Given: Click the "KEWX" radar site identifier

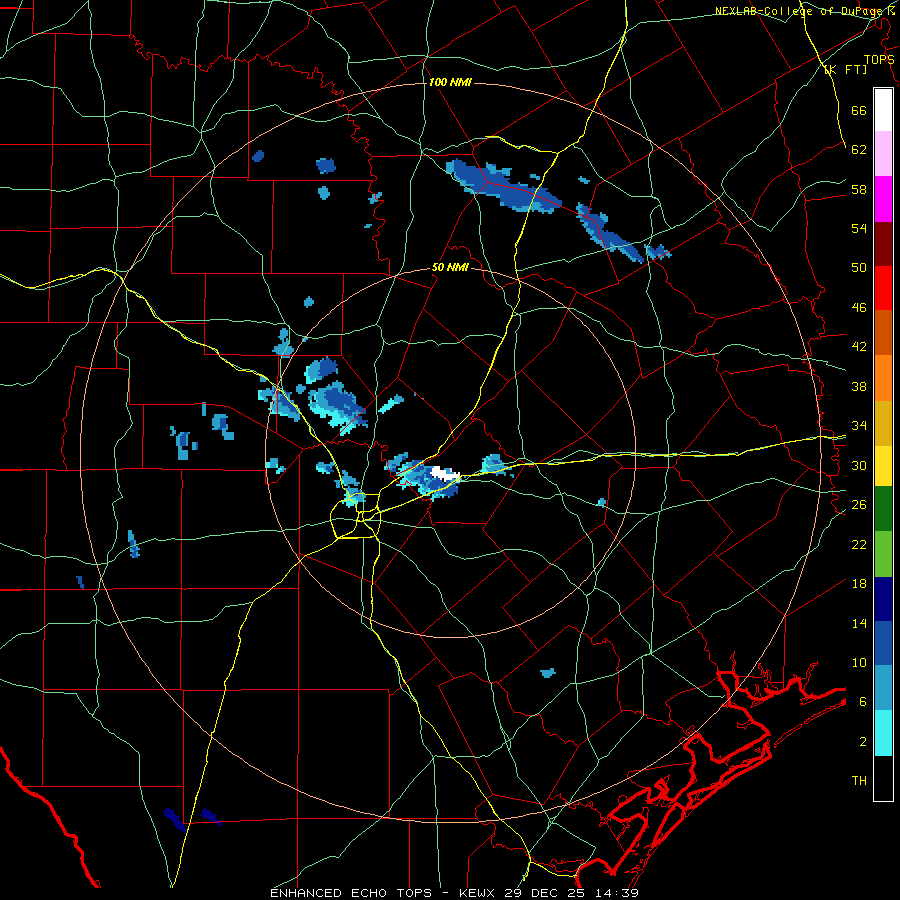Looking at the screenshot, I should coord(478,893).
